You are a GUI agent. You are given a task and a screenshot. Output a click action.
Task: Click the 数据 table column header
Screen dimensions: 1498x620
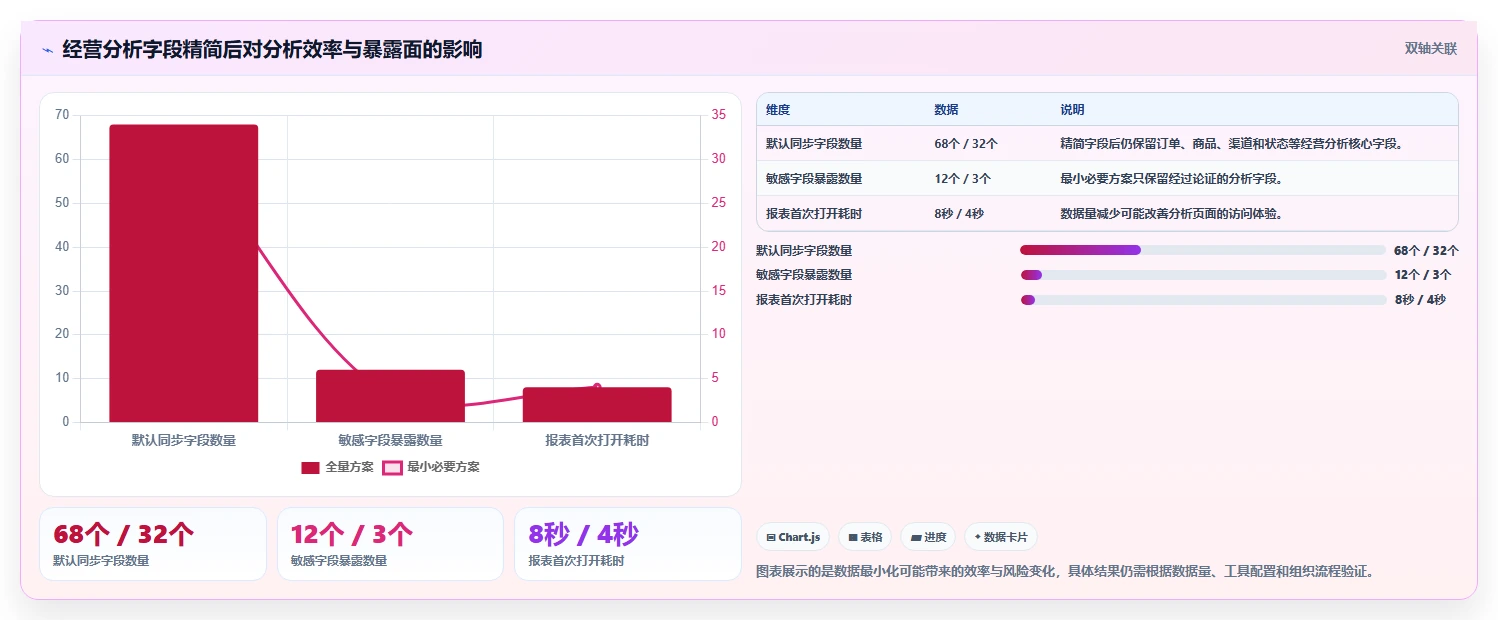pos(946,110)
